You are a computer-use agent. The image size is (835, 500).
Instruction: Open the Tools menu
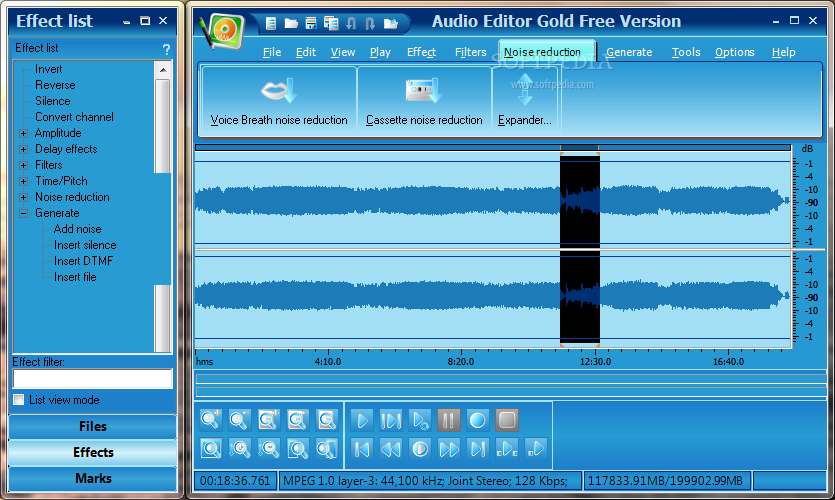(x=686, y=52)
